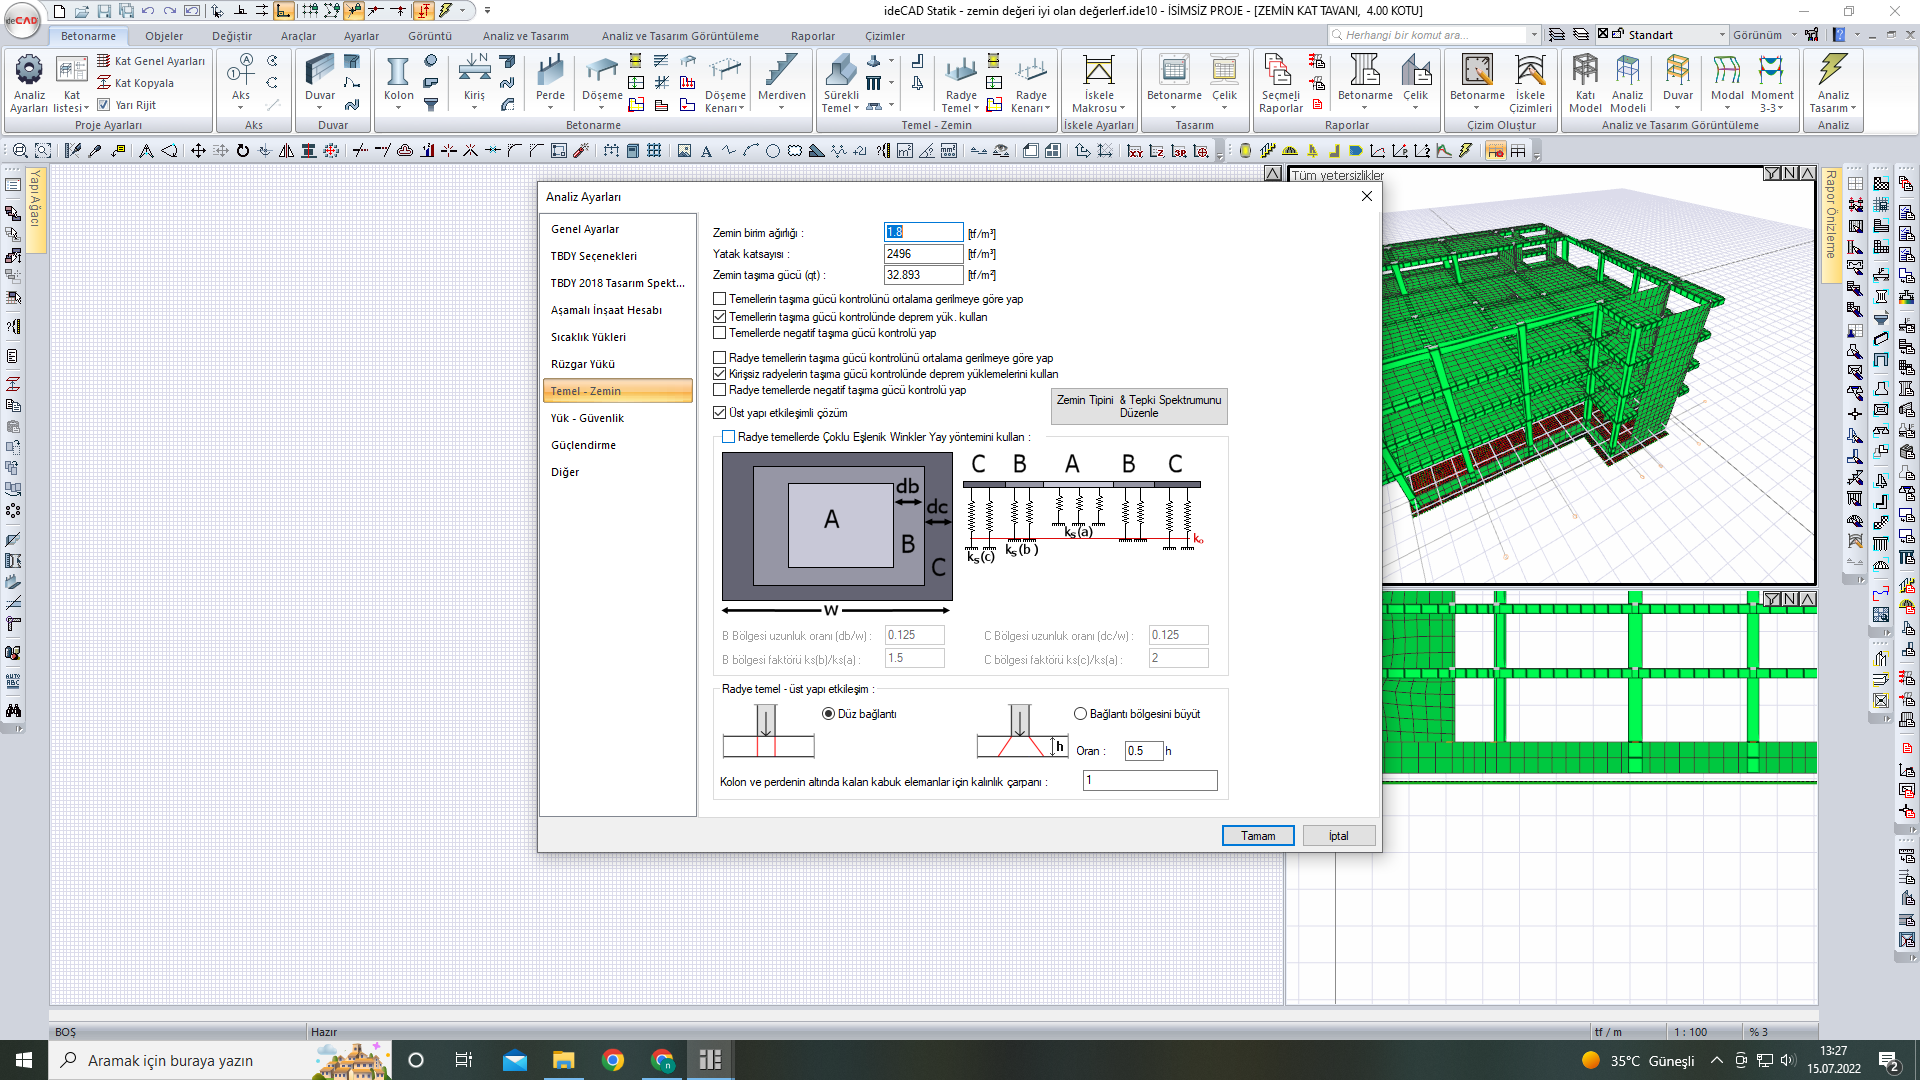Open the Analiz Ayarları gear icon
Viewport: 1920px width, 1080px height.
coord(29,71)
